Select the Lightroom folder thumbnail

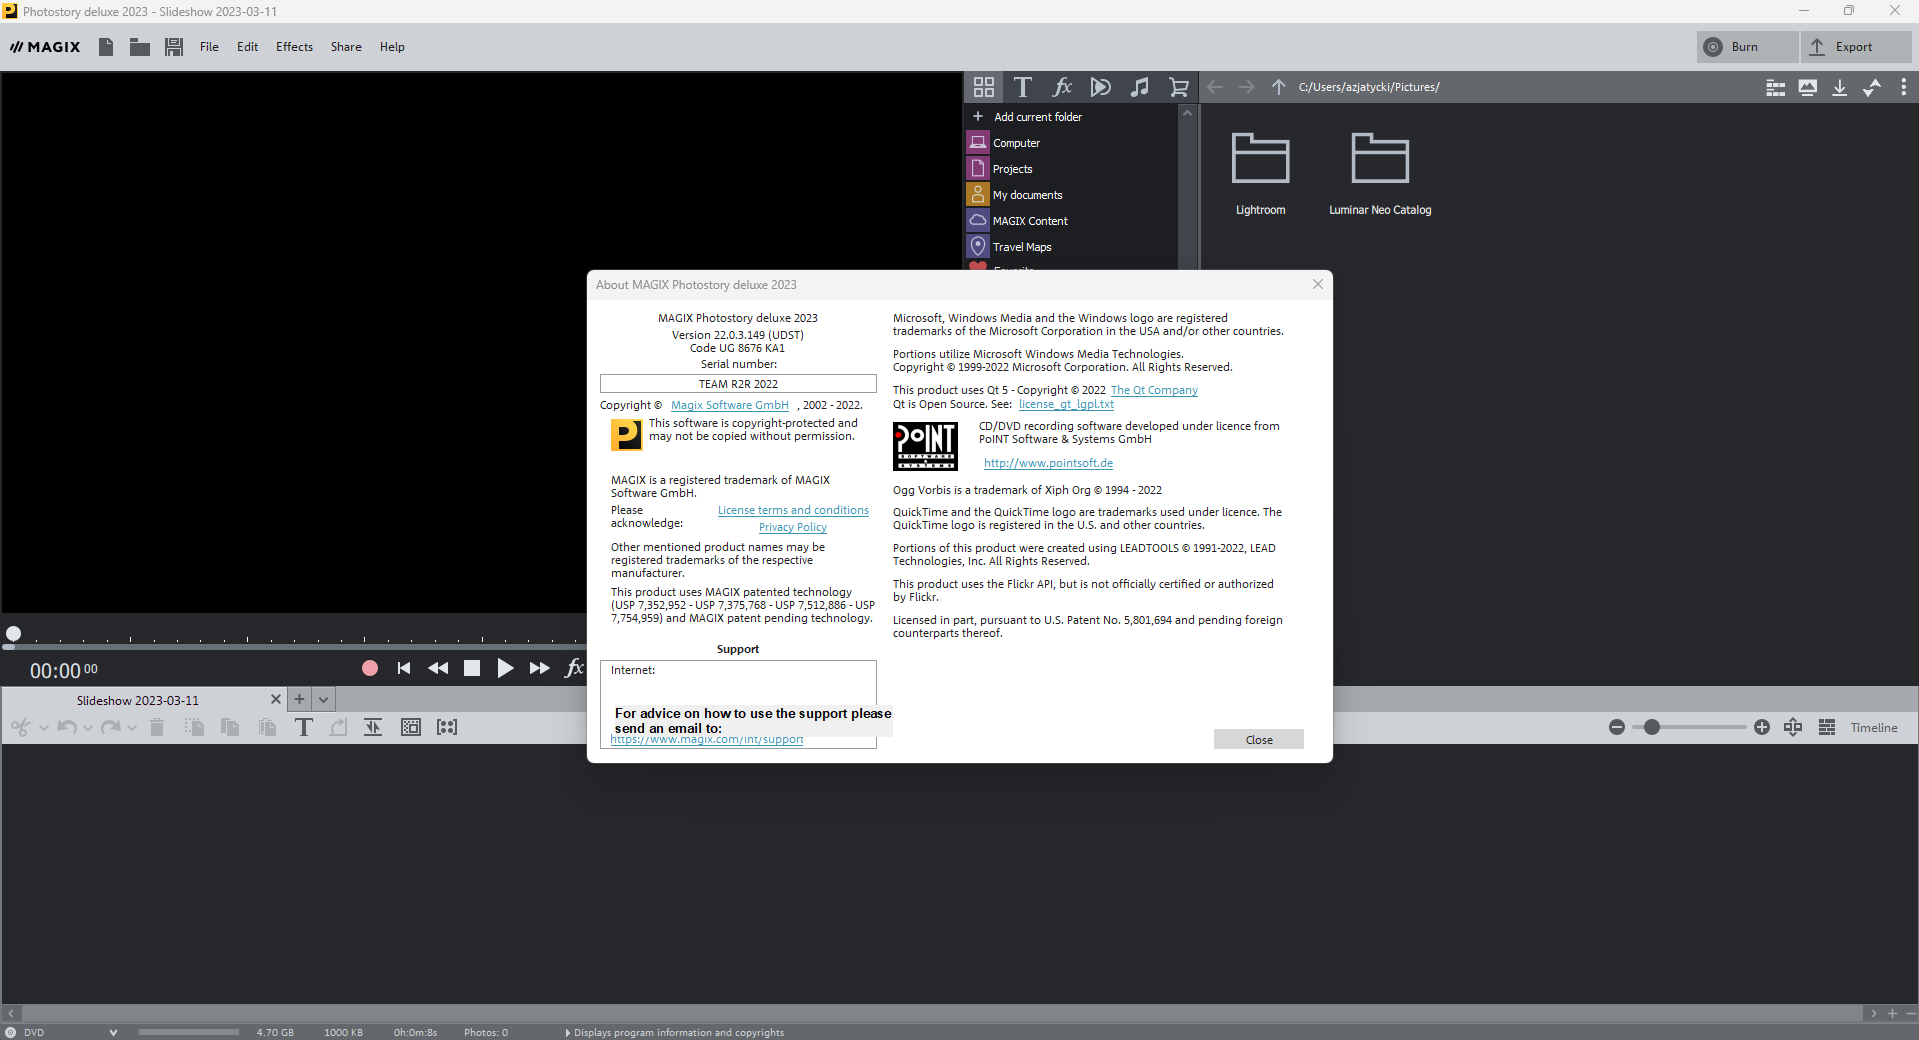1260,173
